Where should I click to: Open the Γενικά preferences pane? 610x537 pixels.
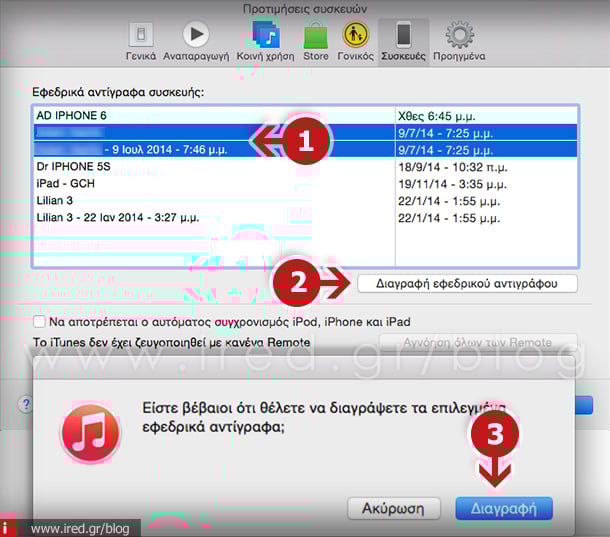[141, 42]
